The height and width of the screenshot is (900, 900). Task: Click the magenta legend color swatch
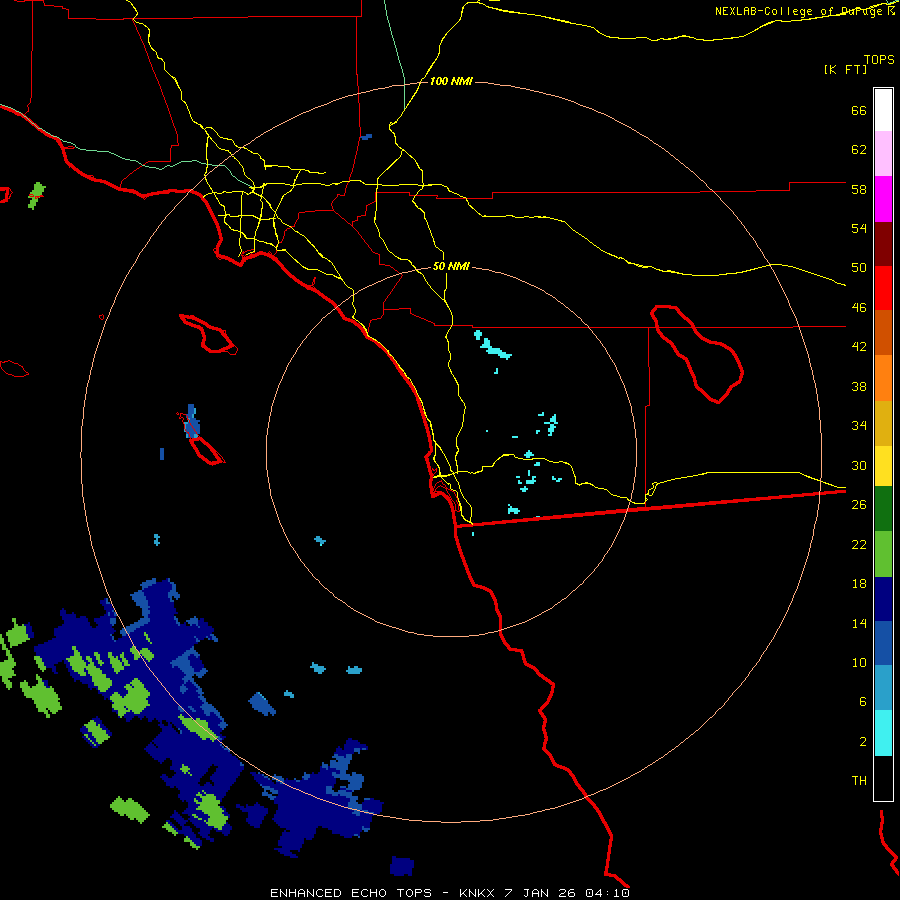pos(883,199)
